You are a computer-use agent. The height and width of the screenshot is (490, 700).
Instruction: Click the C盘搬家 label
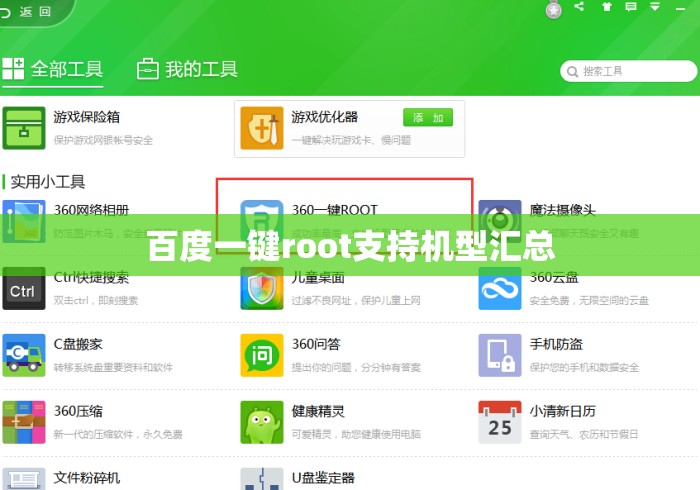pos(78,345)
